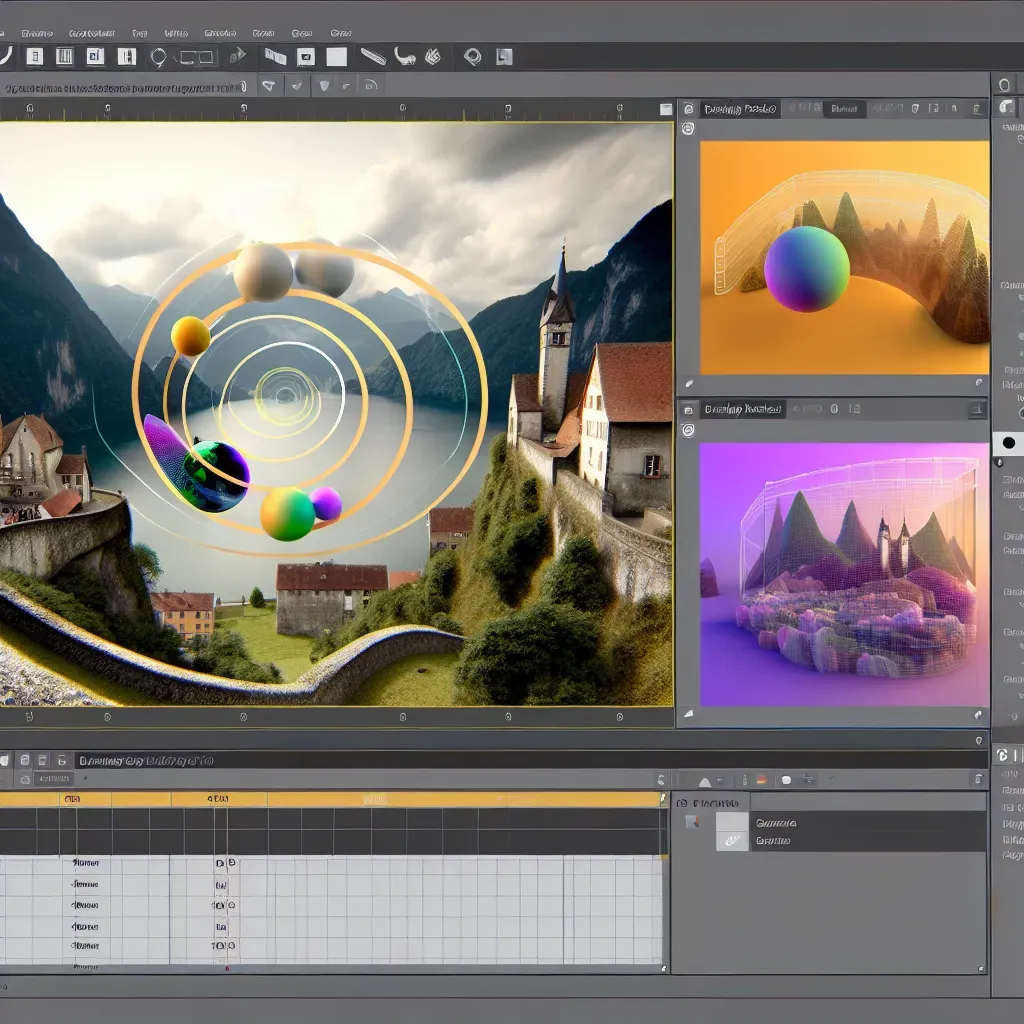Click the right-end button in the purple preview header
The image size is (1024, 1024).
(977, 409)
